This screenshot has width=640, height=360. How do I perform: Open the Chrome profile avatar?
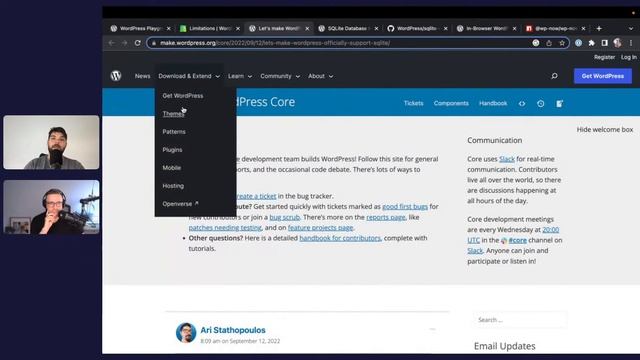coord(617,43)
